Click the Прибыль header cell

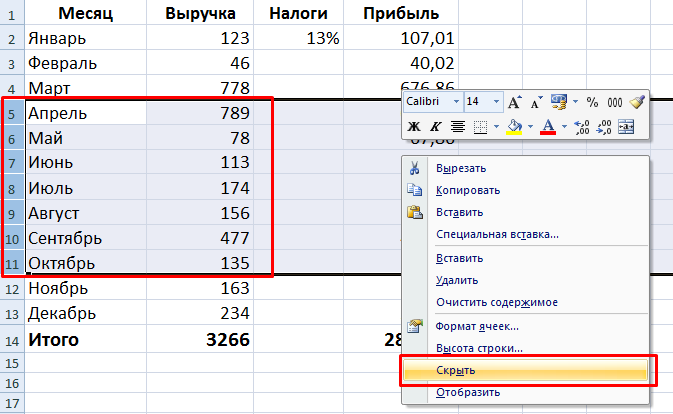point(401,14)
